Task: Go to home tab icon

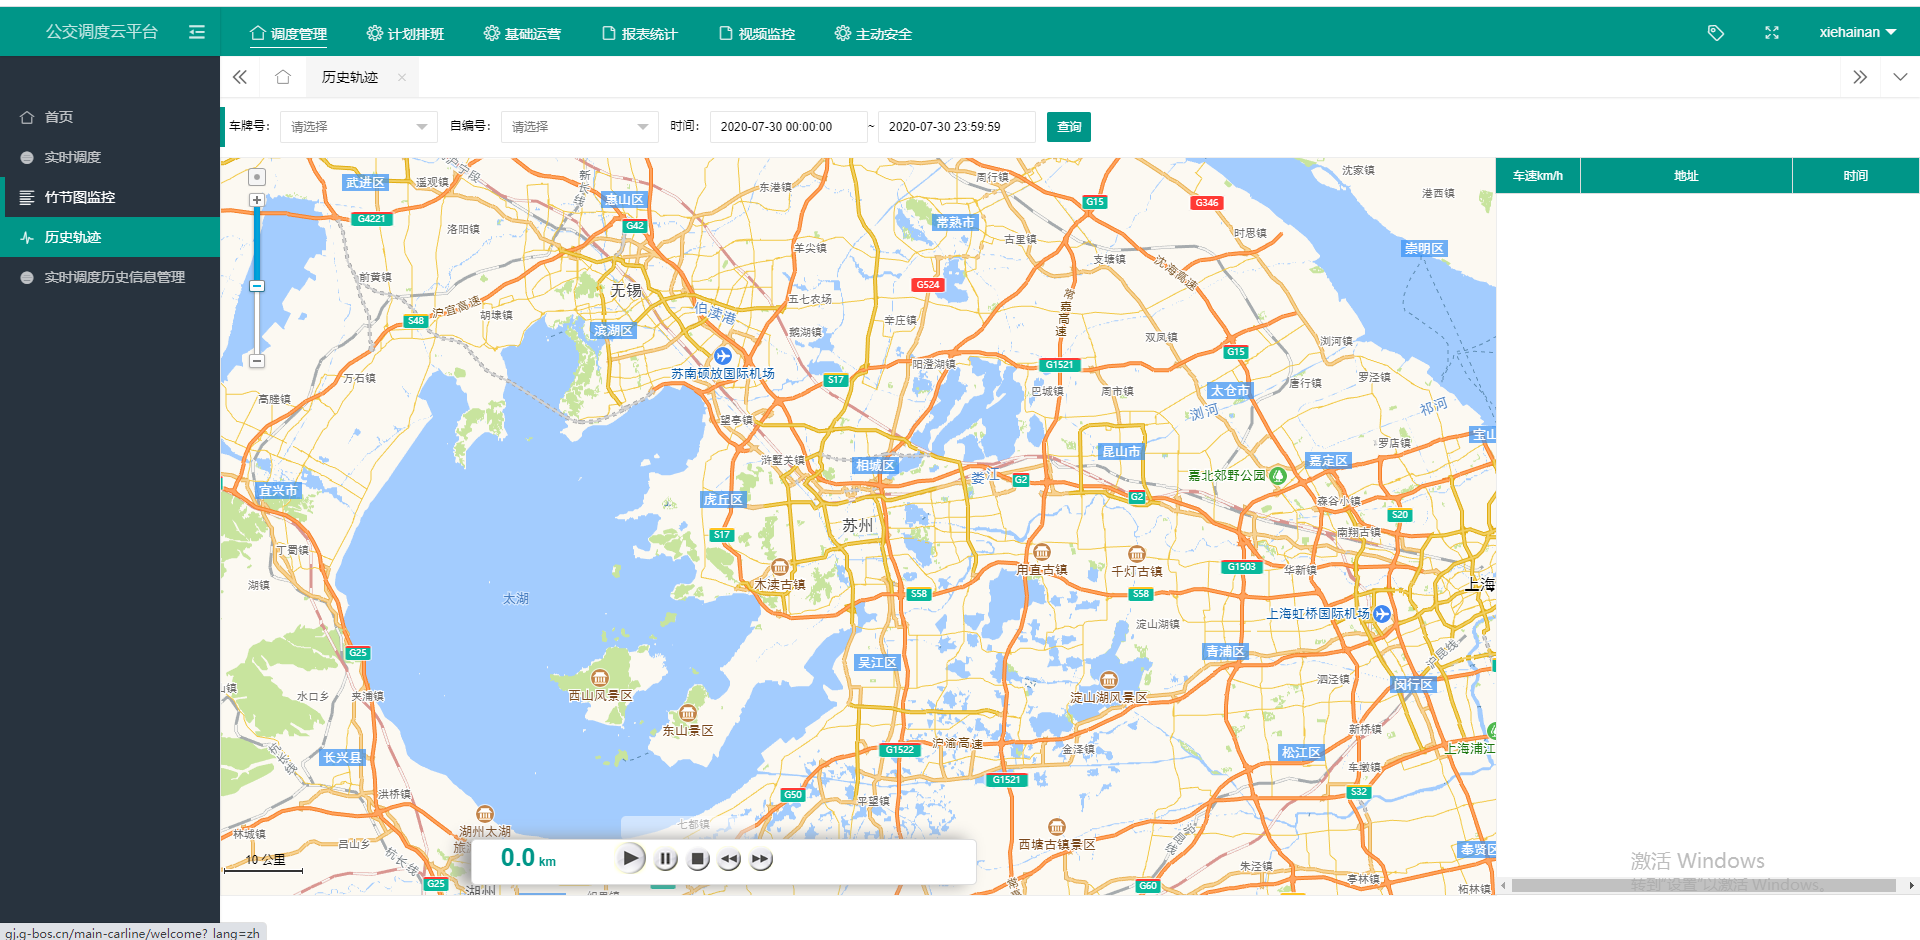Action: 283,77
